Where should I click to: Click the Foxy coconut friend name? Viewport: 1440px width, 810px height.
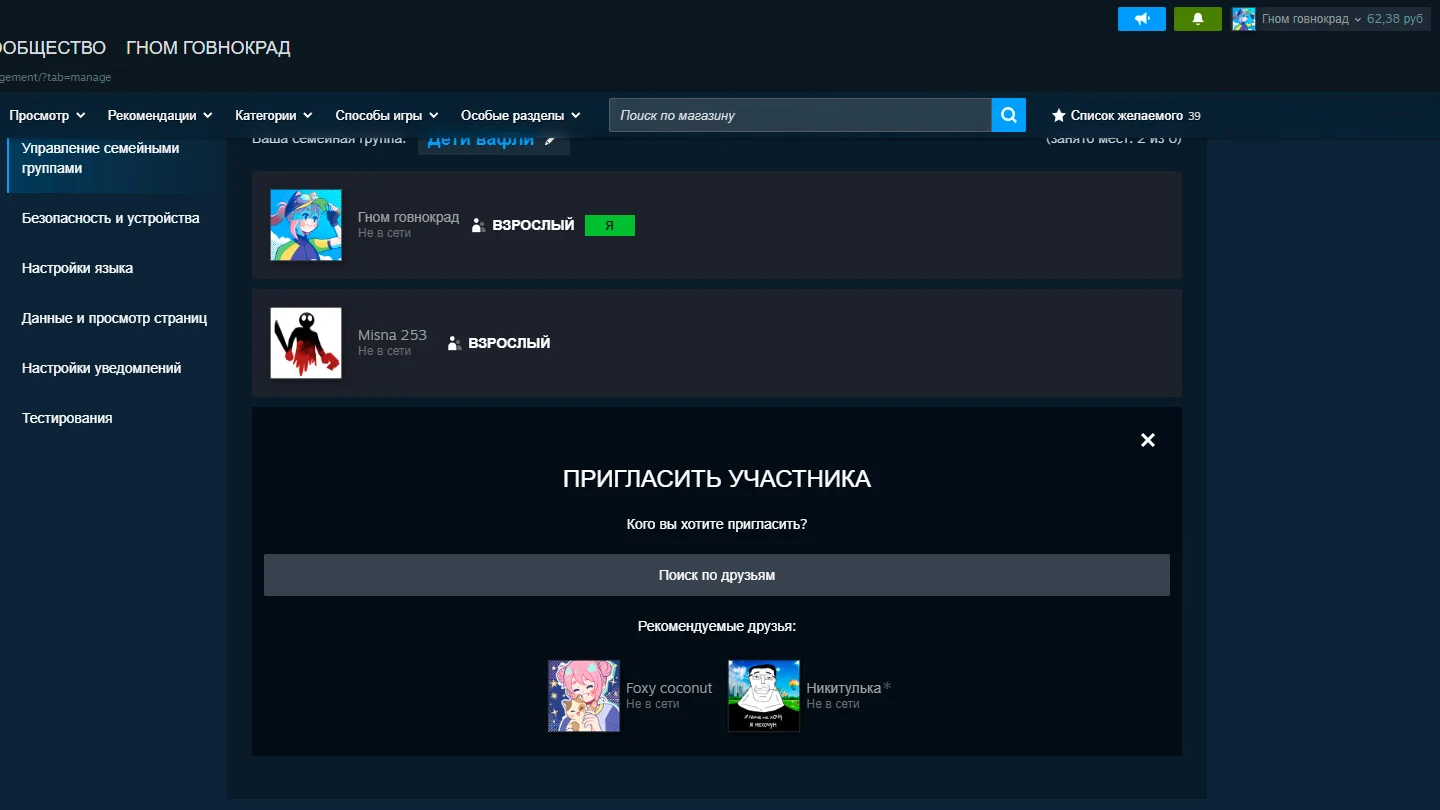point(669,688)
